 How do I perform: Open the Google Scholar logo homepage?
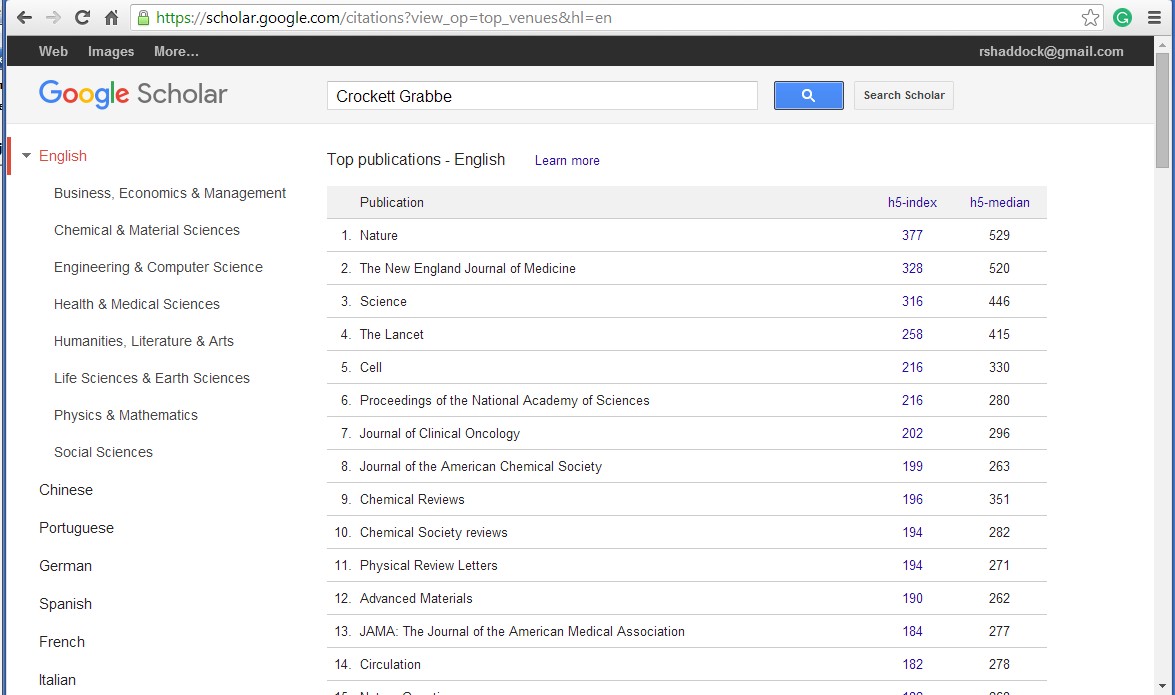pos(133,94)
